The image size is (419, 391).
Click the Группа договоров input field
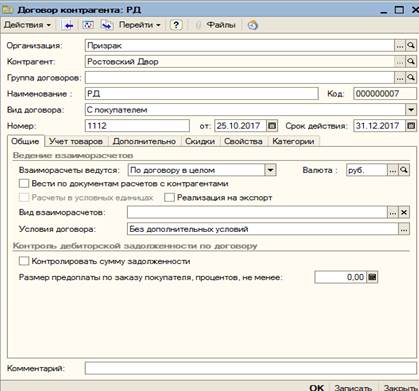tap(240, 77)
